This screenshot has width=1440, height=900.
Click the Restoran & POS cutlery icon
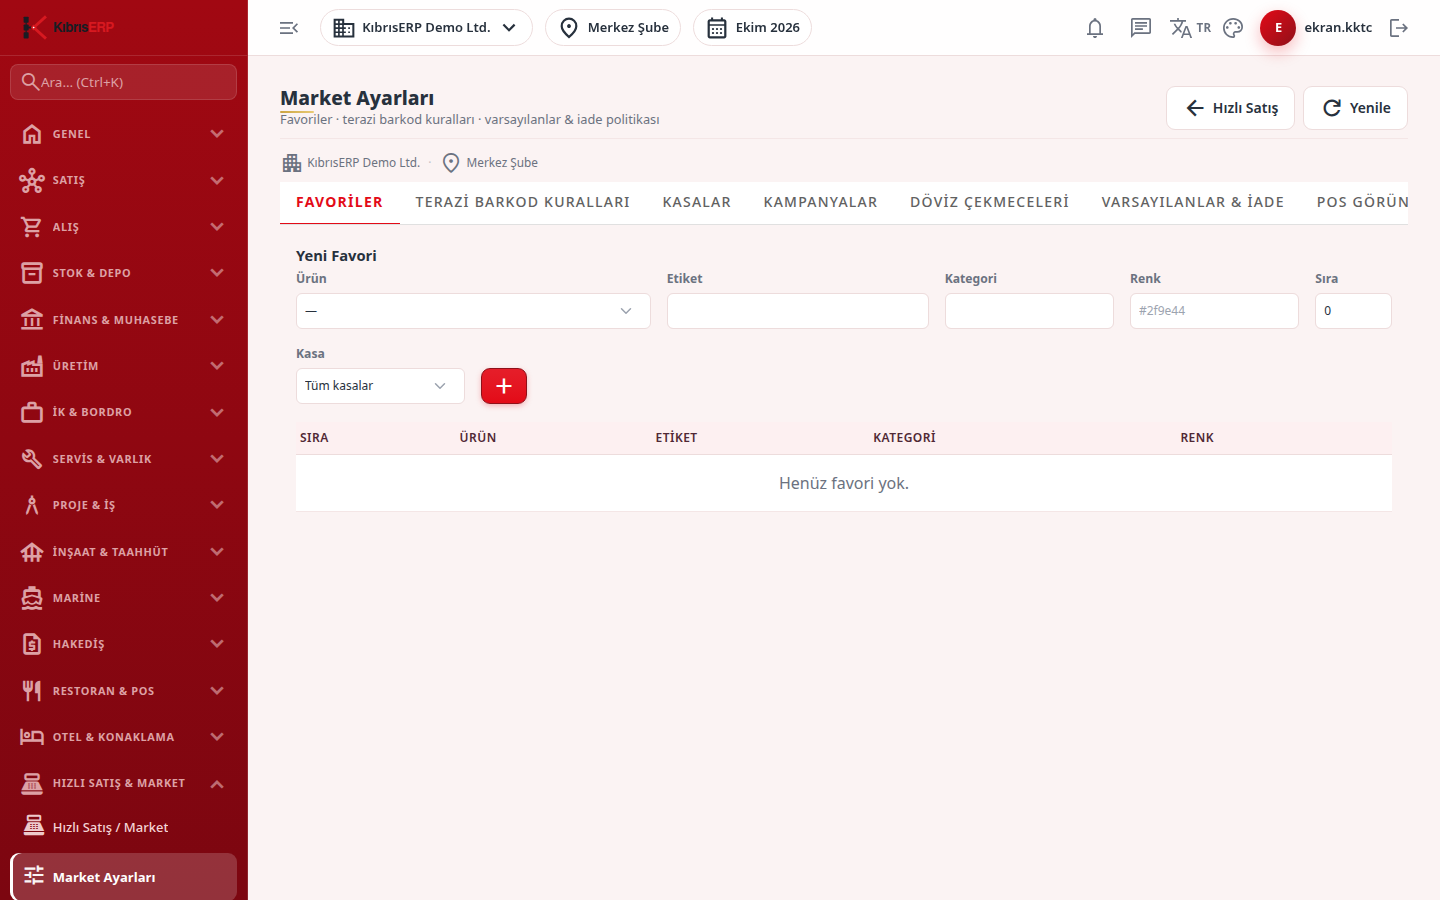[x=32, y=691]
